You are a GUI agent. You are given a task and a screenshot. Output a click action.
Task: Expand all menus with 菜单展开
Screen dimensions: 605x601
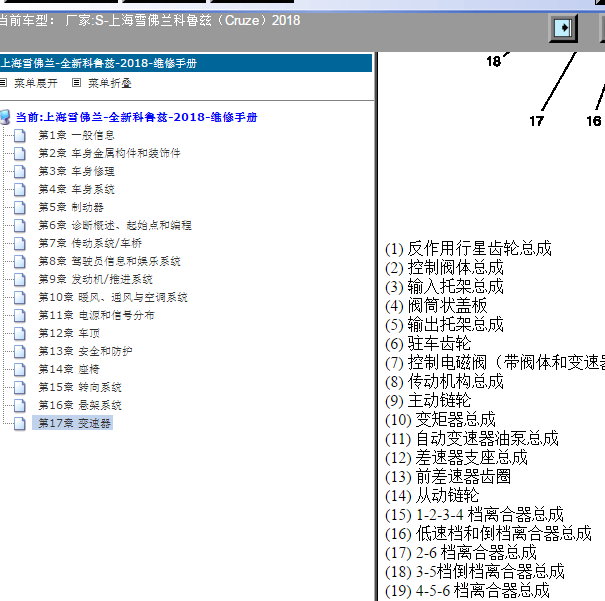pos(35,83)
